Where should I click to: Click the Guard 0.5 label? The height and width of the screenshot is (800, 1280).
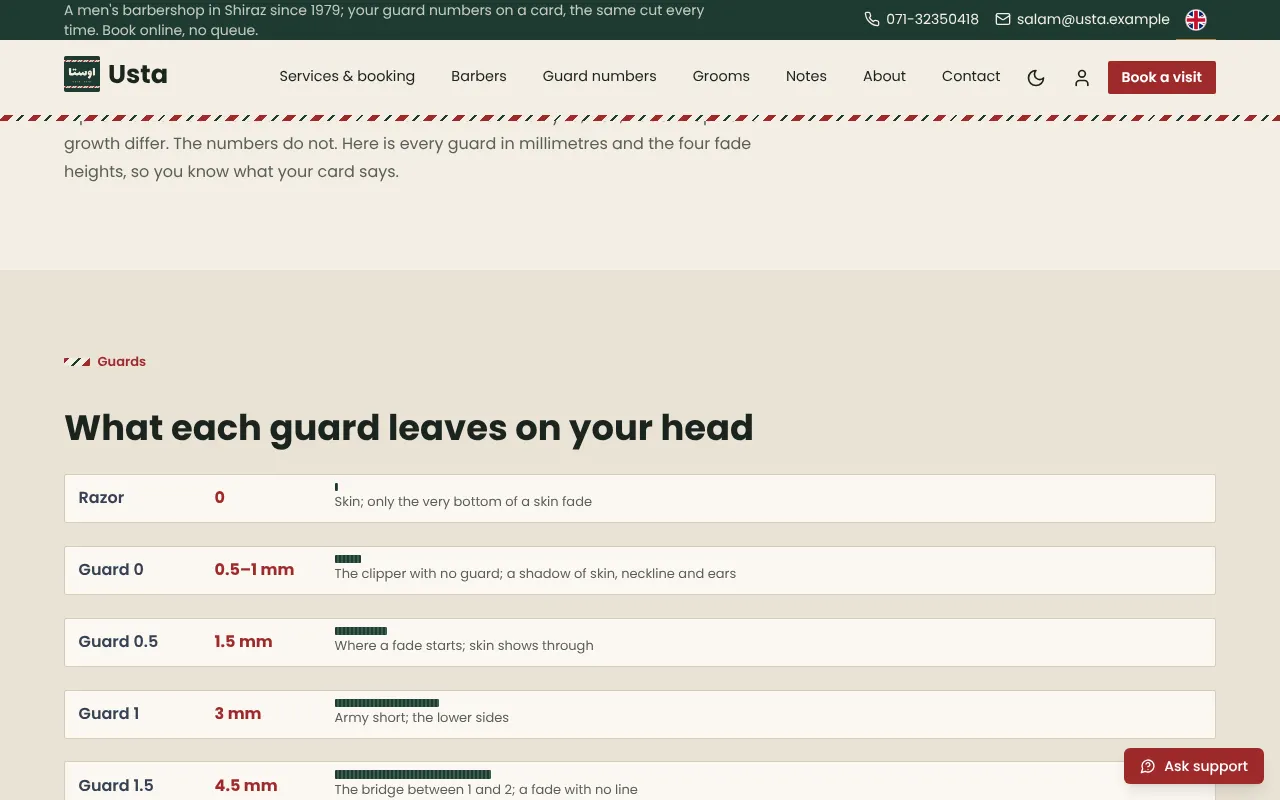(118, 642)
